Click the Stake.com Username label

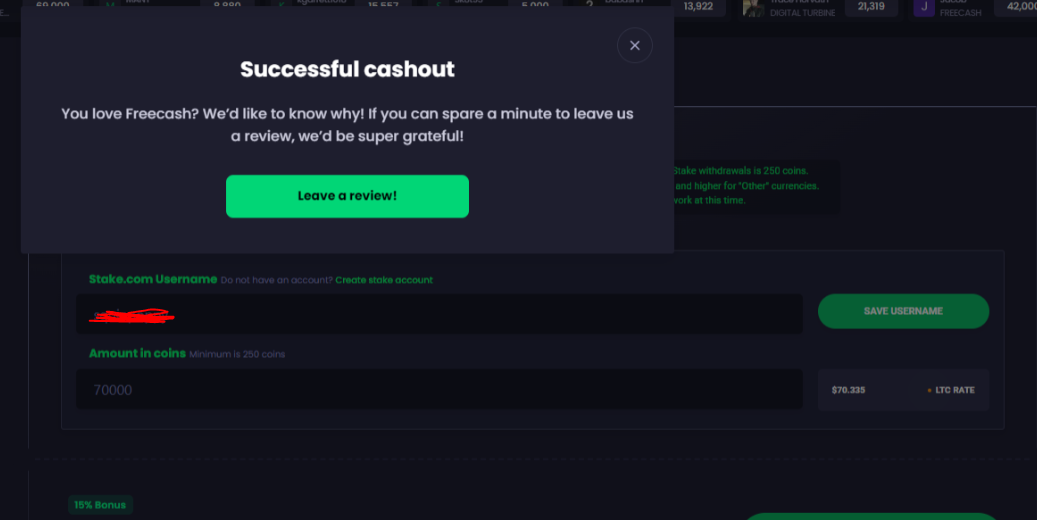(152, 279)
